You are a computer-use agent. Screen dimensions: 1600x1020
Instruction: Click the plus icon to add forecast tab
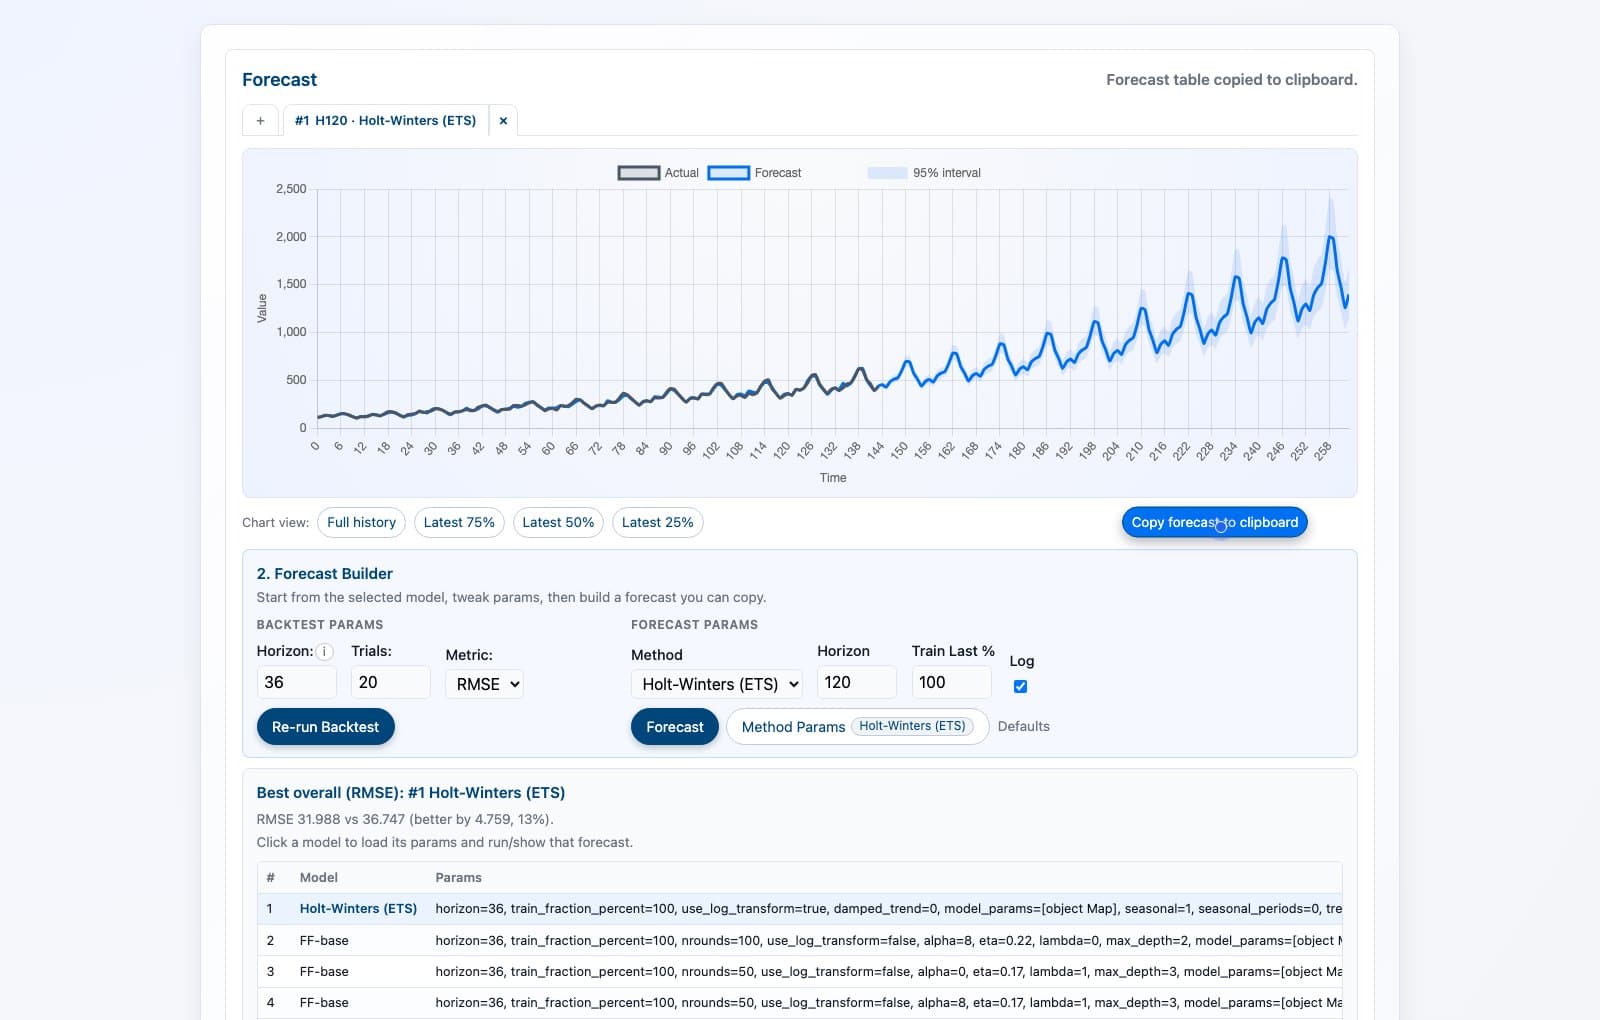click(260, 121)
